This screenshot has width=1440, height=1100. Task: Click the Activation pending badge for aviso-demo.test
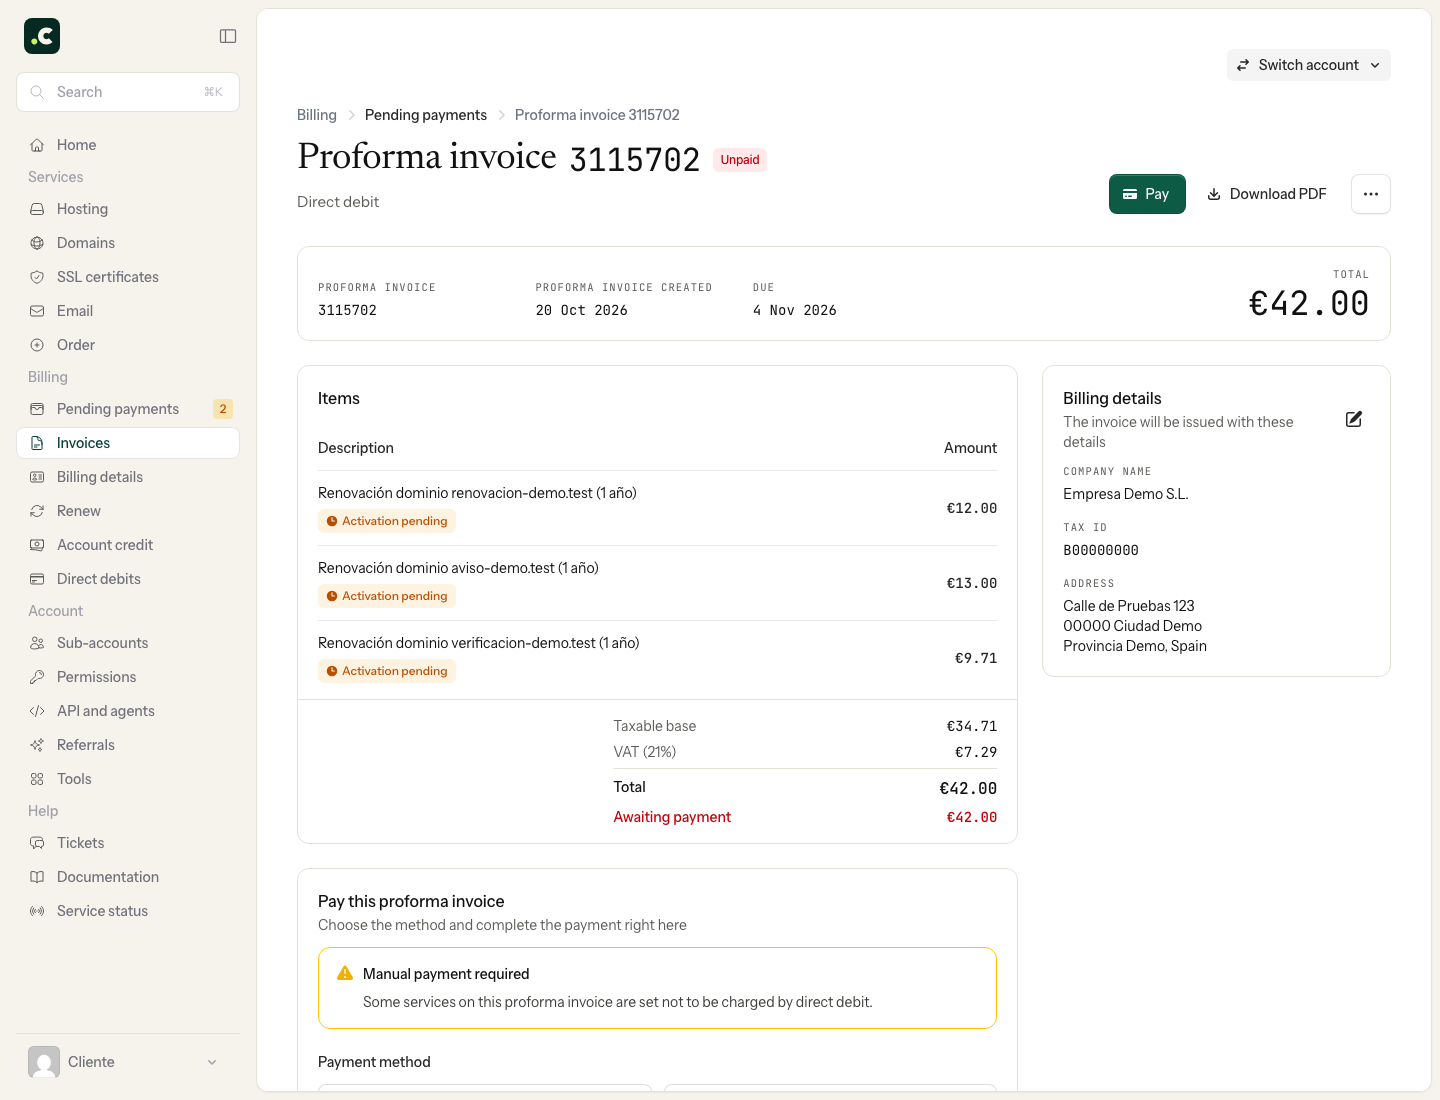click(387, 596)
